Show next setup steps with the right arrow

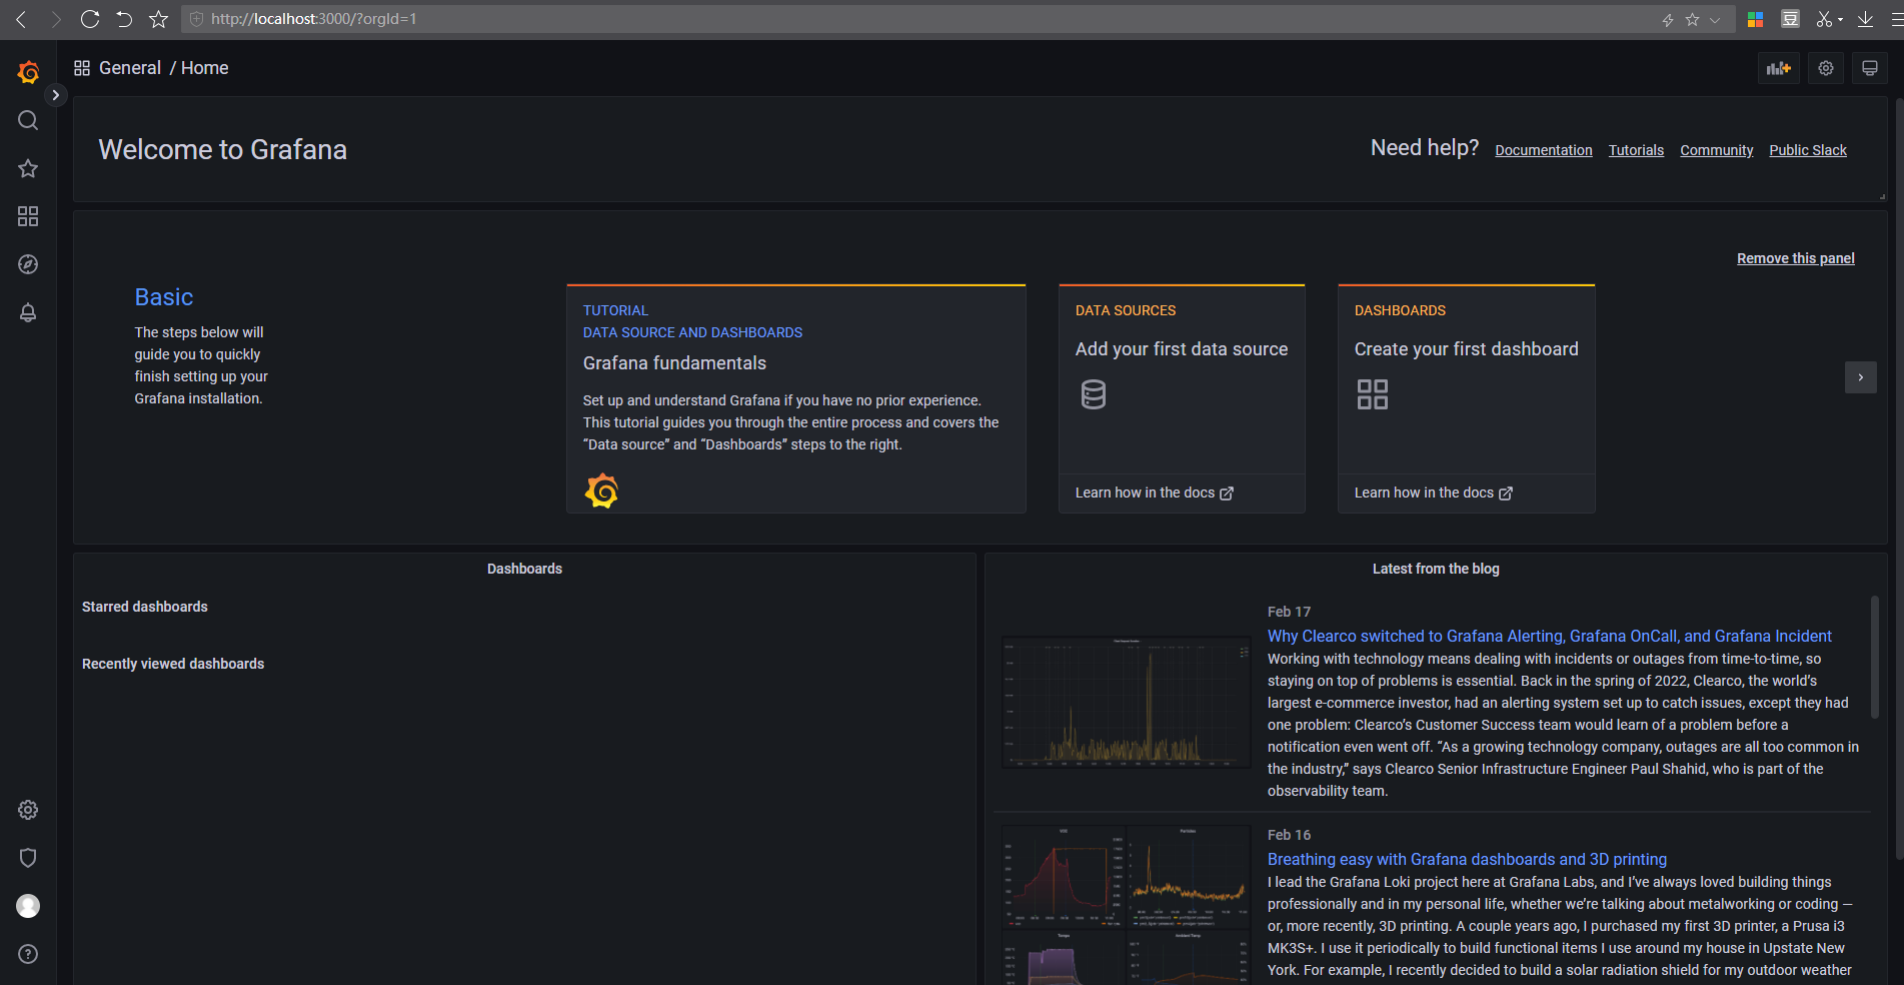click(x=1860, y=377)
